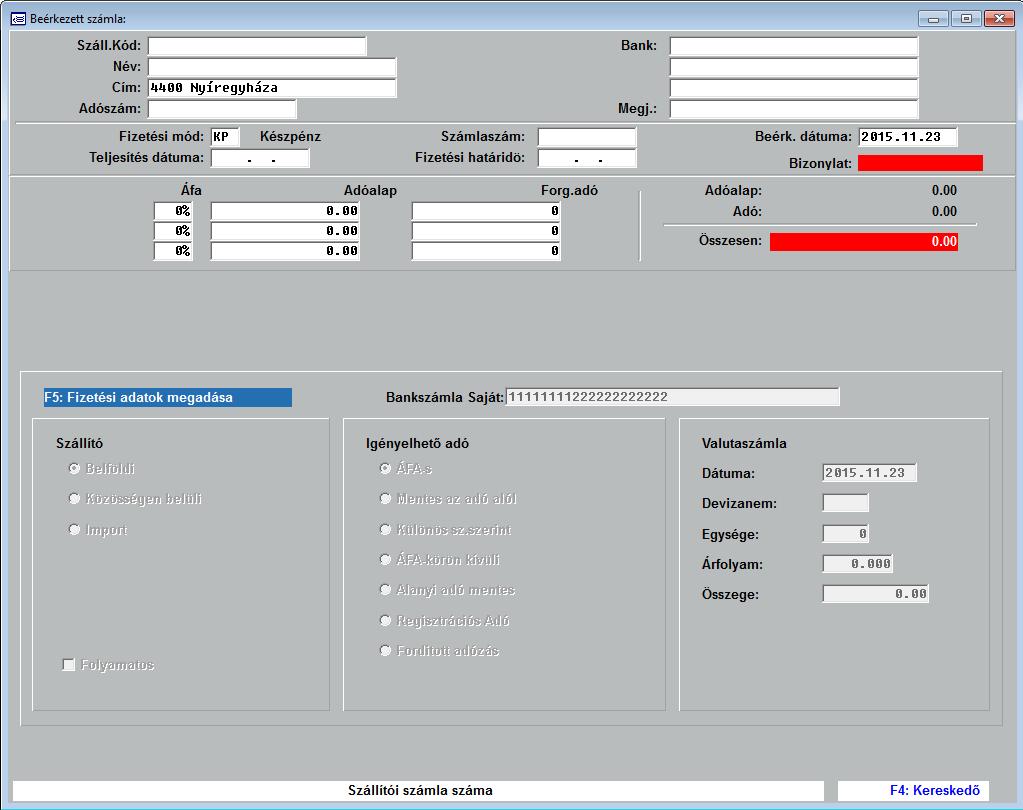The height and width of the screenshot is (810, 1023).
Task: Click the Igényelhető adó group heading
Action: [x=418, y=443]
